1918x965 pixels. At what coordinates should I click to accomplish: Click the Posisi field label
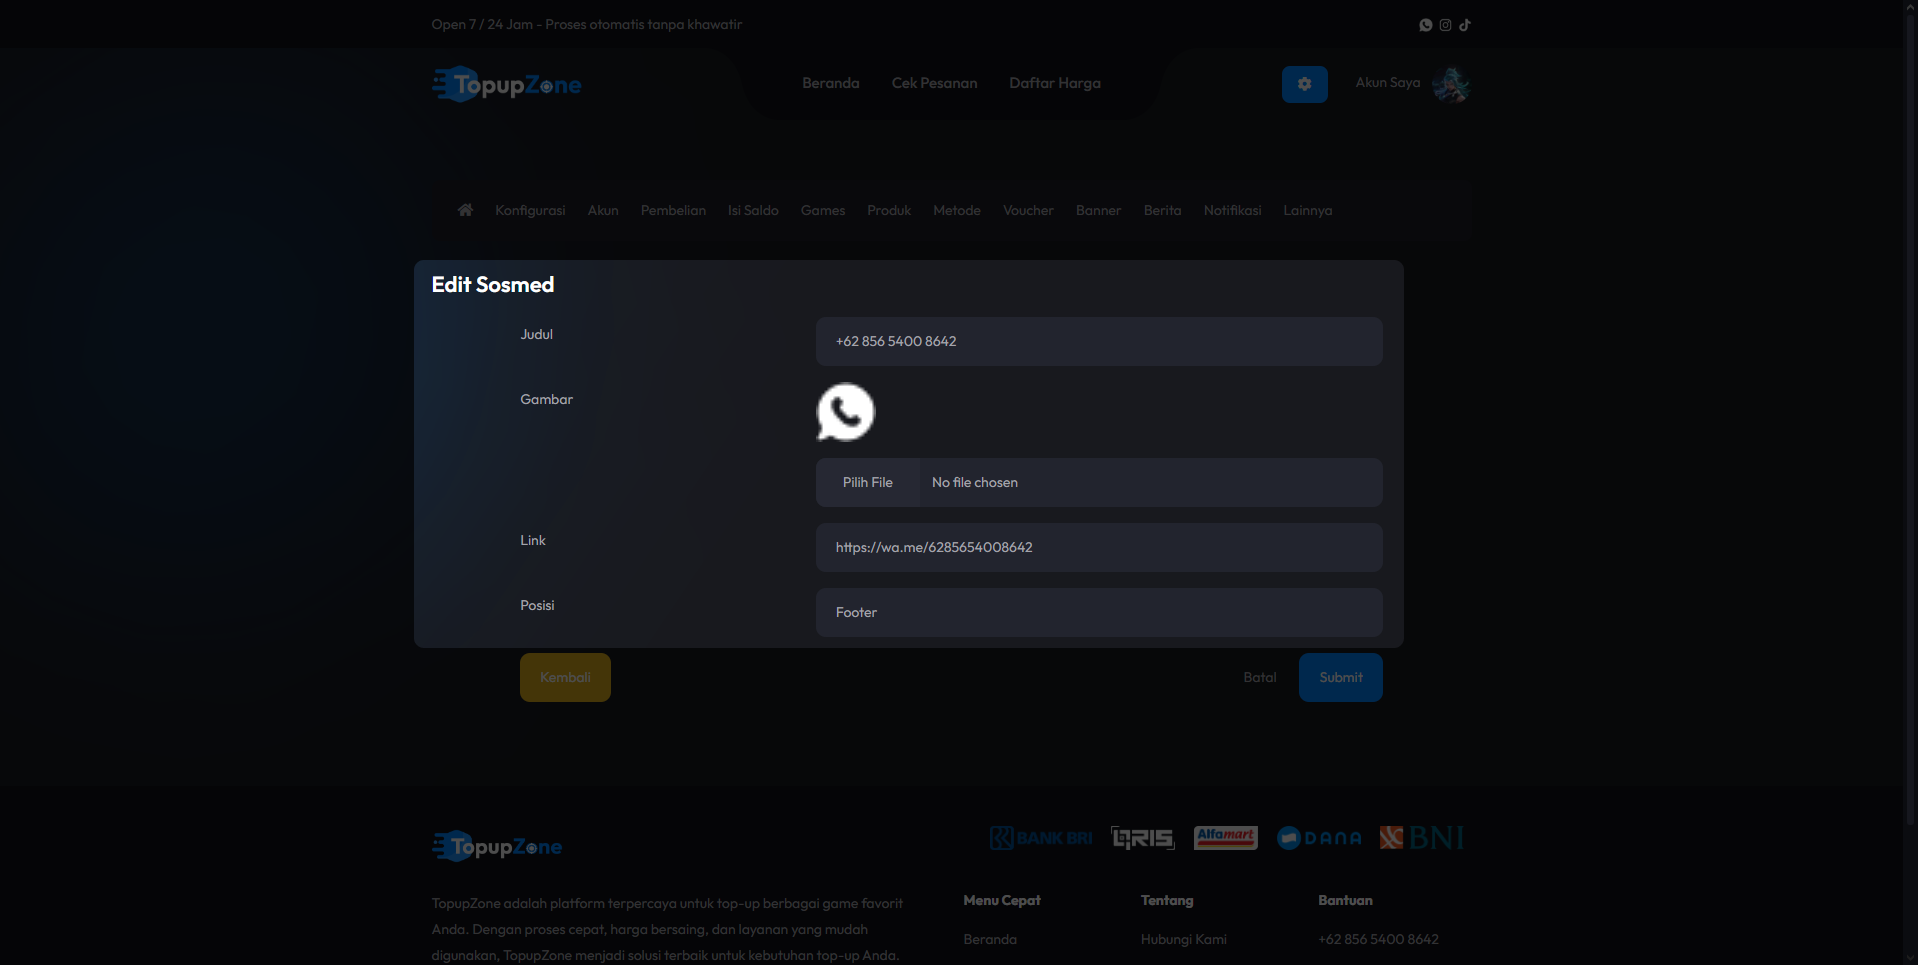coord(537,605)
